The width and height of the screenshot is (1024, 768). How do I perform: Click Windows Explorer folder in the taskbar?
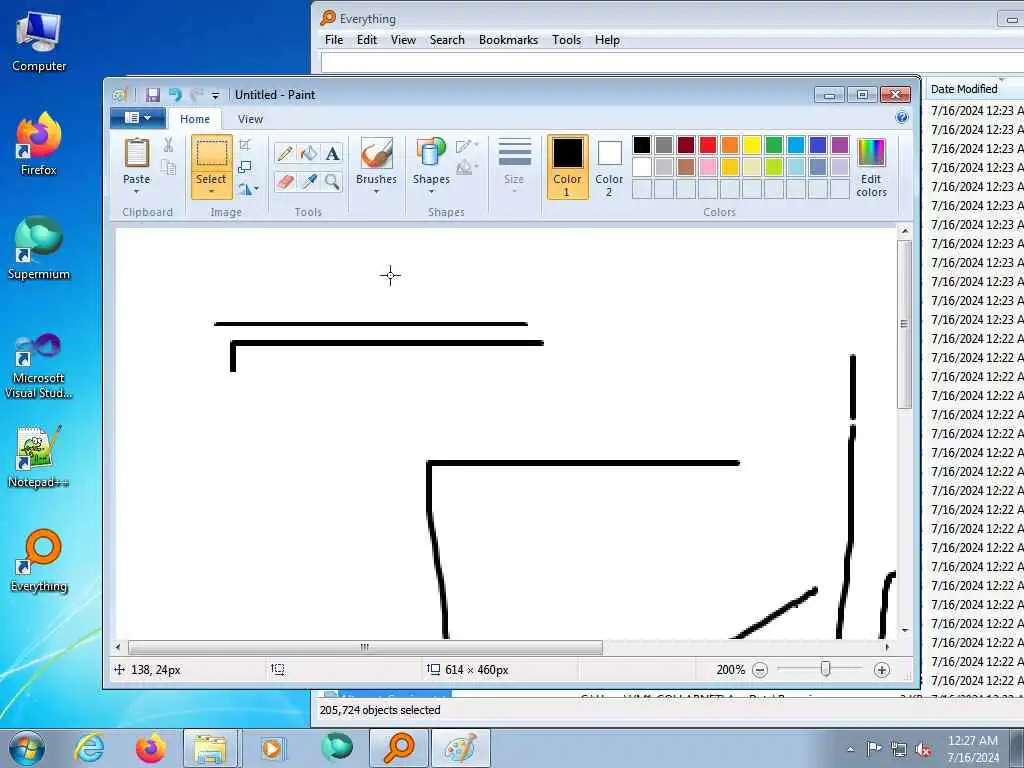pyautogui.click(x=210, y=748)
